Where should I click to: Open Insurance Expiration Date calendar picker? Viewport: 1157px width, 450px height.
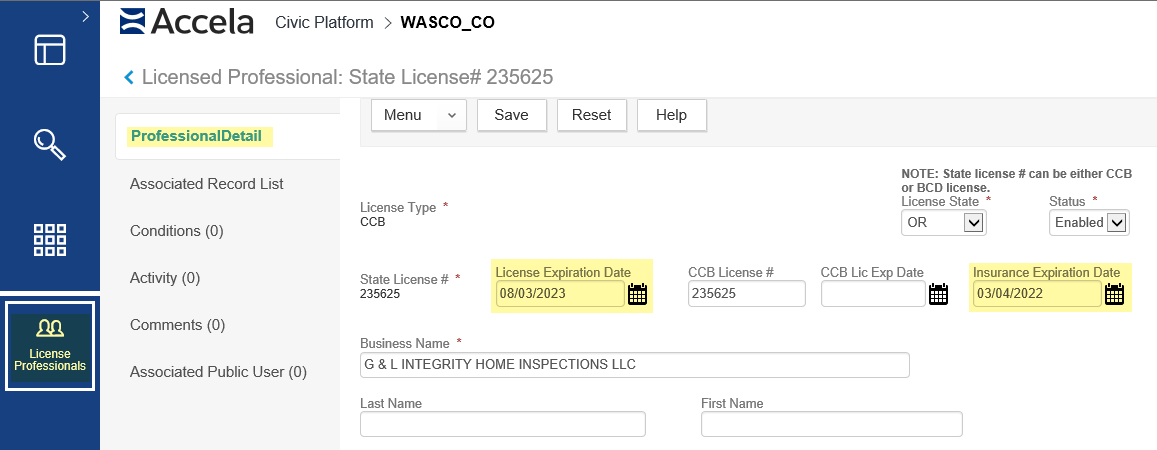point(1115,294)
